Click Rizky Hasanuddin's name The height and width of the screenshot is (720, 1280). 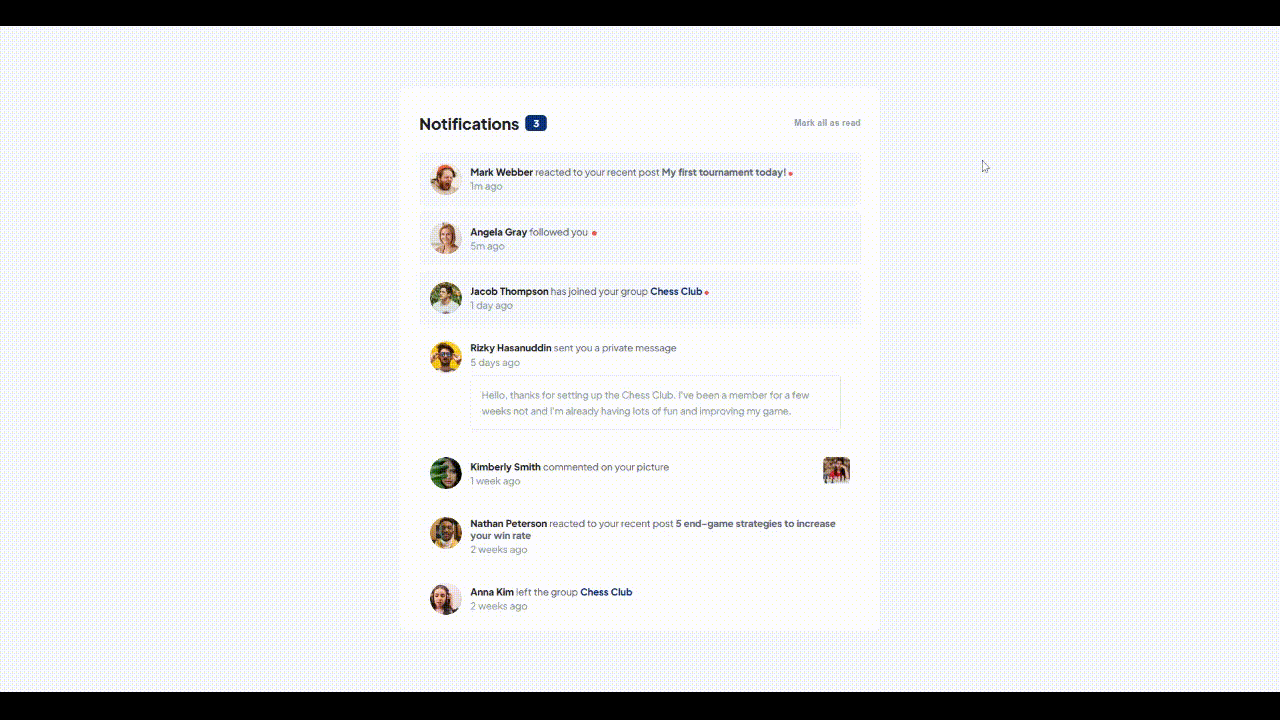pos(511,347)
